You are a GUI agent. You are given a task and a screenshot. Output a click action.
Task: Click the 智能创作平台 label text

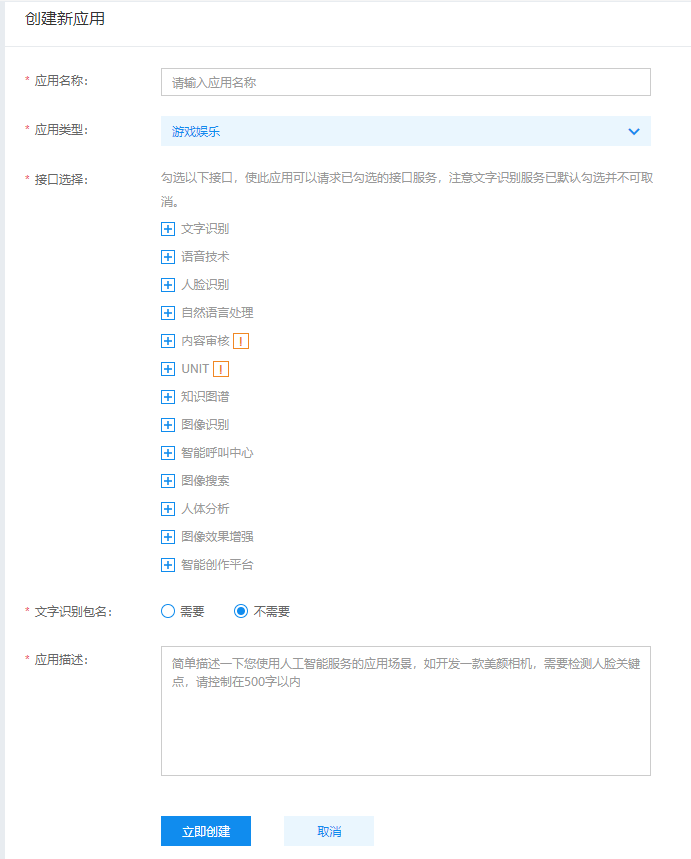coord(217,564)
